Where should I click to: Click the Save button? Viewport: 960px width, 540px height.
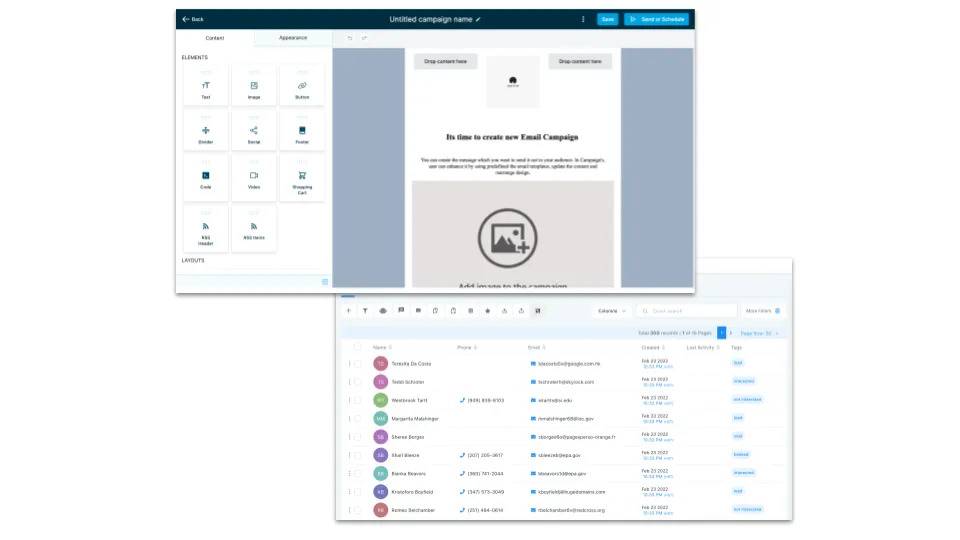point(607,20)
